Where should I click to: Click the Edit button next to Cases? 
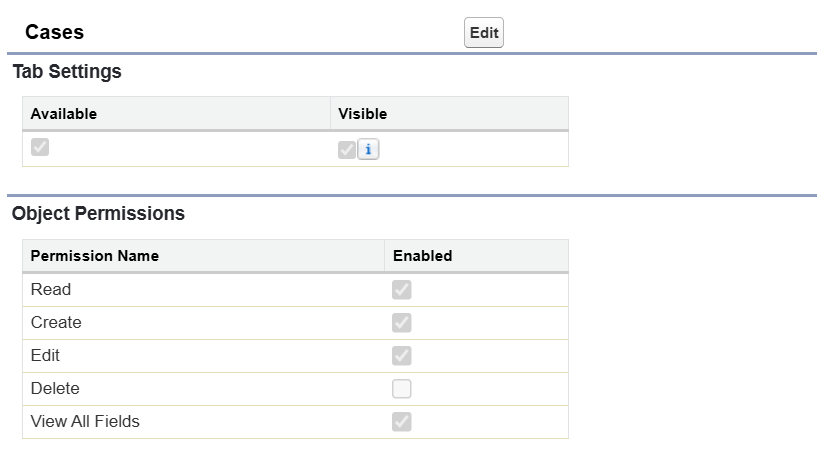(x=484, y=33)
